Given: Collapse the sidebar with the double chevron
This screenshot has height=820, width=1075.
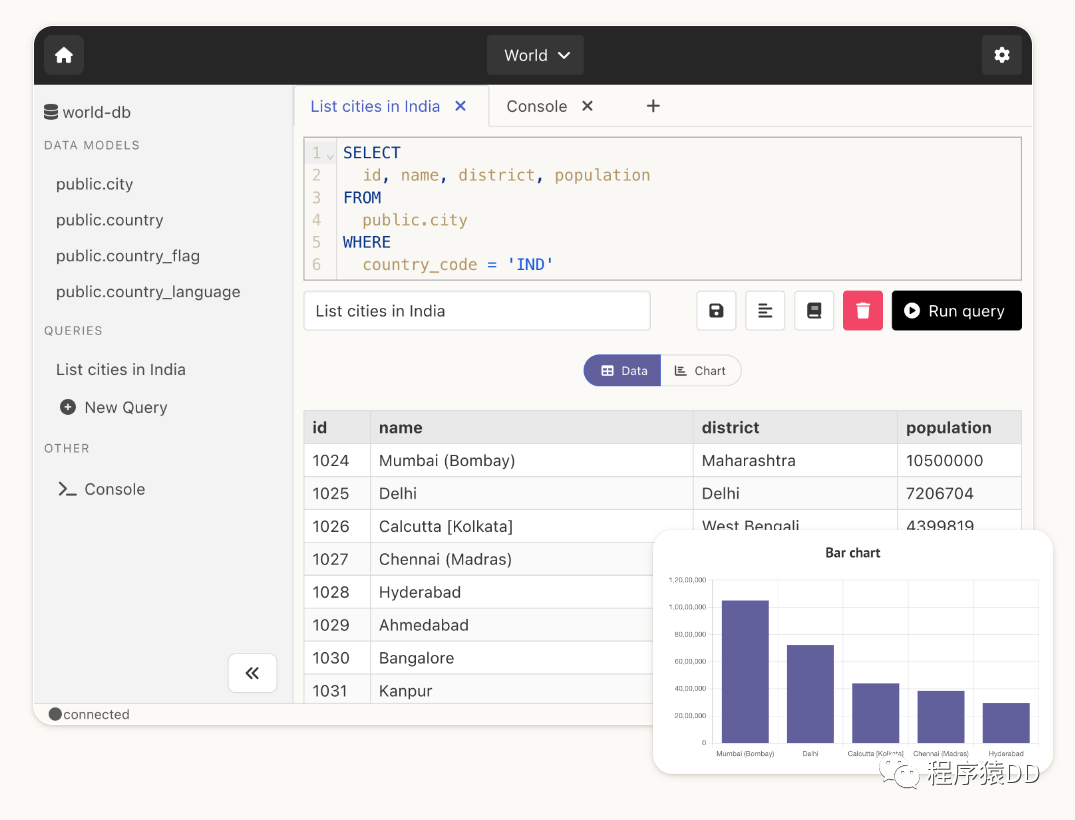Looking at the screenshot, I should (x=252, y=673).
